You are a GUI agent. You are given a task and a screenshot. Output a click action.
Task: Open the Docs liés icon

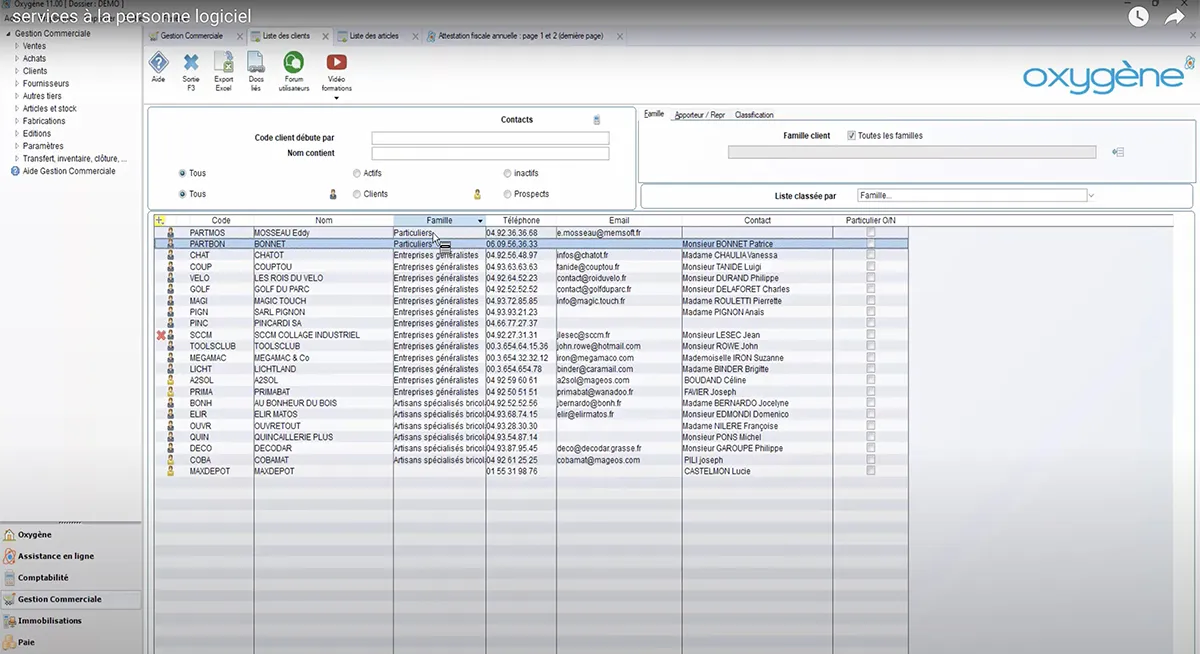pyautogui.click(x=256, y=64)
